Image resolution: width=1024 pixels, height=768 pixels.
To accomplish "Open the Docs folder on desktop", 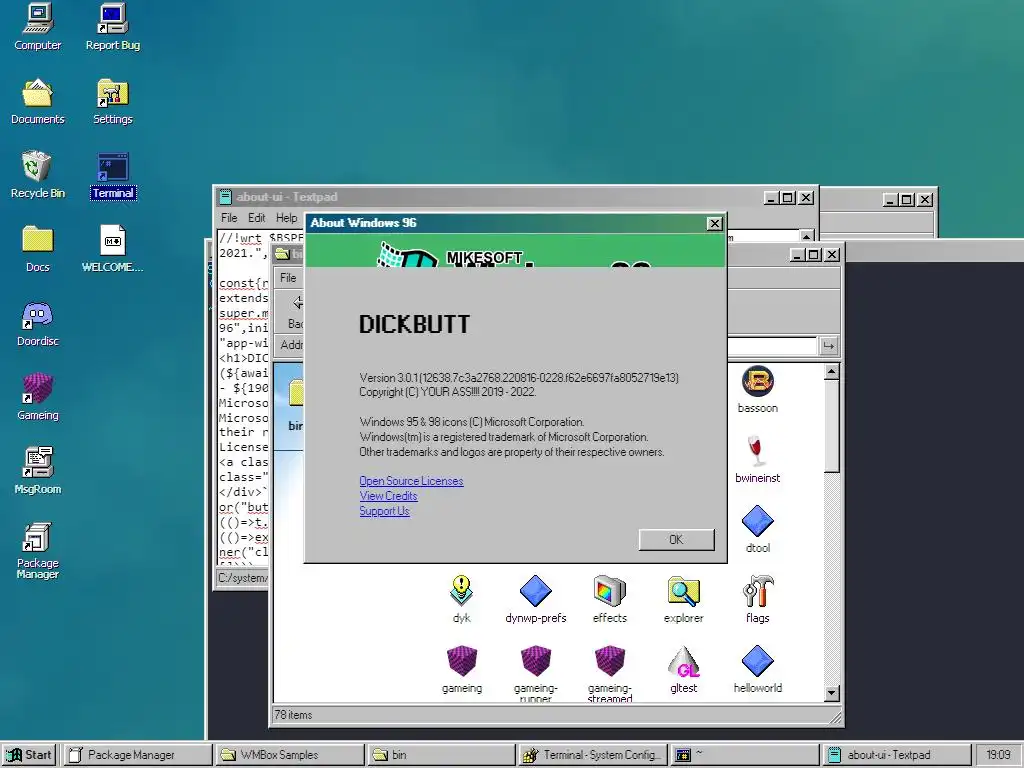I will (x=37, y=249).
